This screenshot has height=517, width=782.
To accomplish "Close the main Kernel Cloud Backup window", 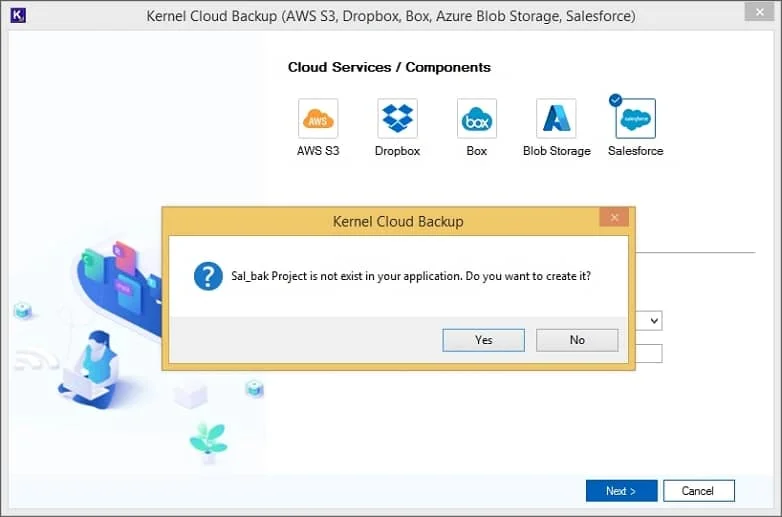I will tap(759, 11).
